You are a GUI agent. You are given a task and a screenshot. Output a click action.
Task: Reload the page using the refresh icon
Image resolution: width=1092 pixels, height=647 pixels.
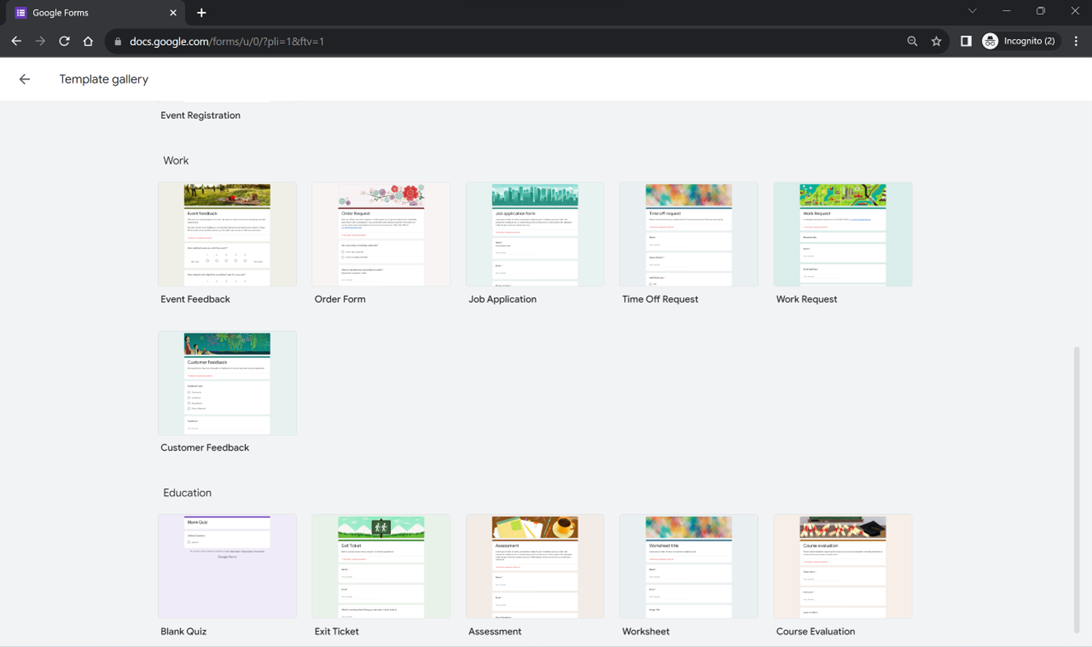[x=64, y=41]
